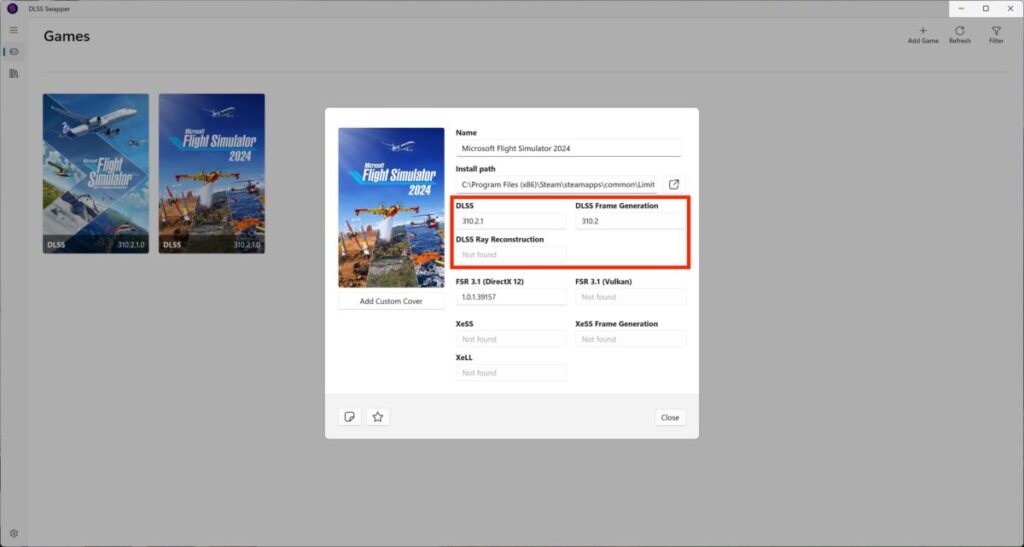1024x547 pixels.
Task: Open first Microsoft Flight Simulator game card
Action: pyautogui.click(x=96, y=174)
